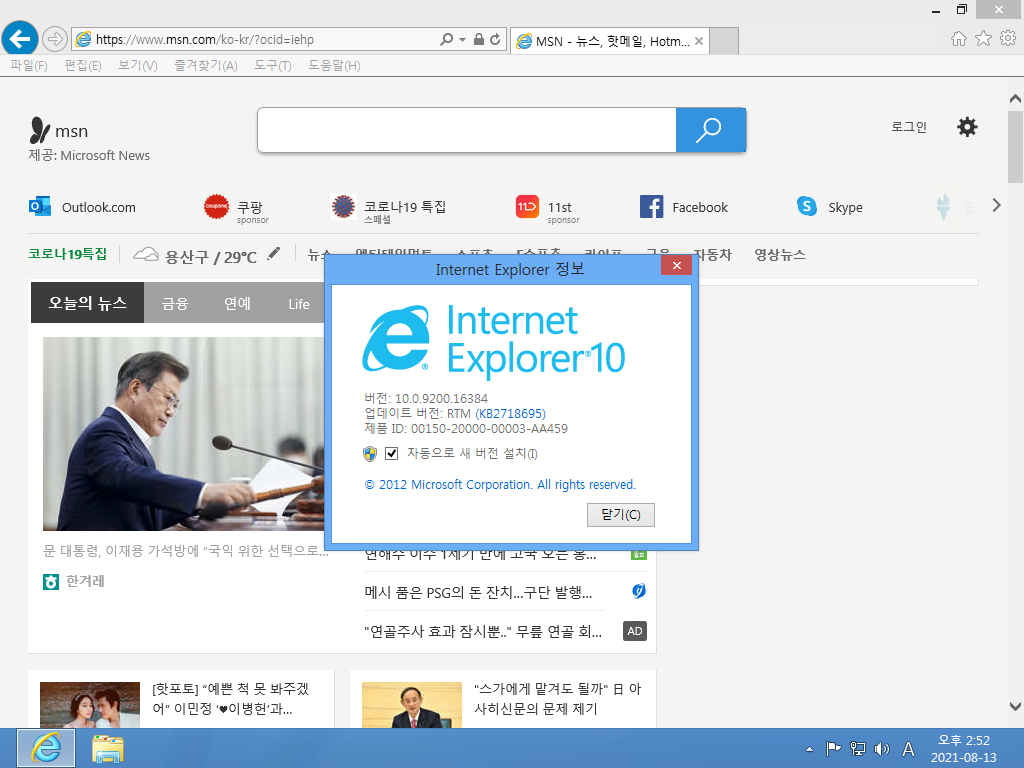Image resolution: width=1024 pixels, height=768 pixels.
Task: Open the address bar dropdown arrow
Action: pos(462,39)
